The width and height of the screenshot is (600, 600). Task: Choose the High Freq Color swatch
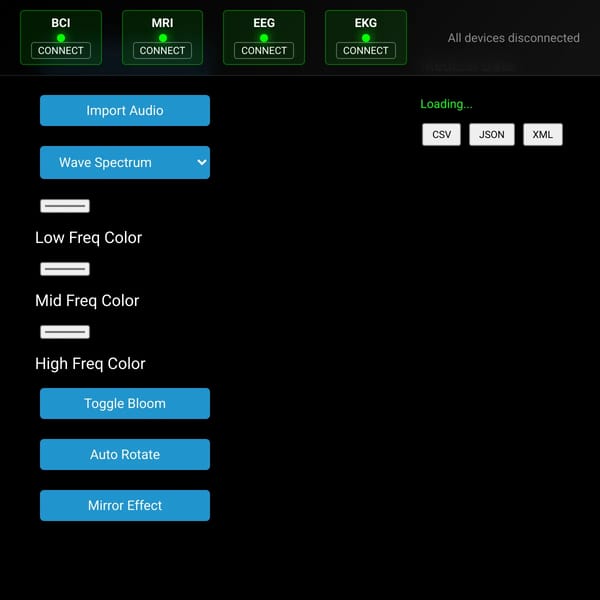point(65,332)
